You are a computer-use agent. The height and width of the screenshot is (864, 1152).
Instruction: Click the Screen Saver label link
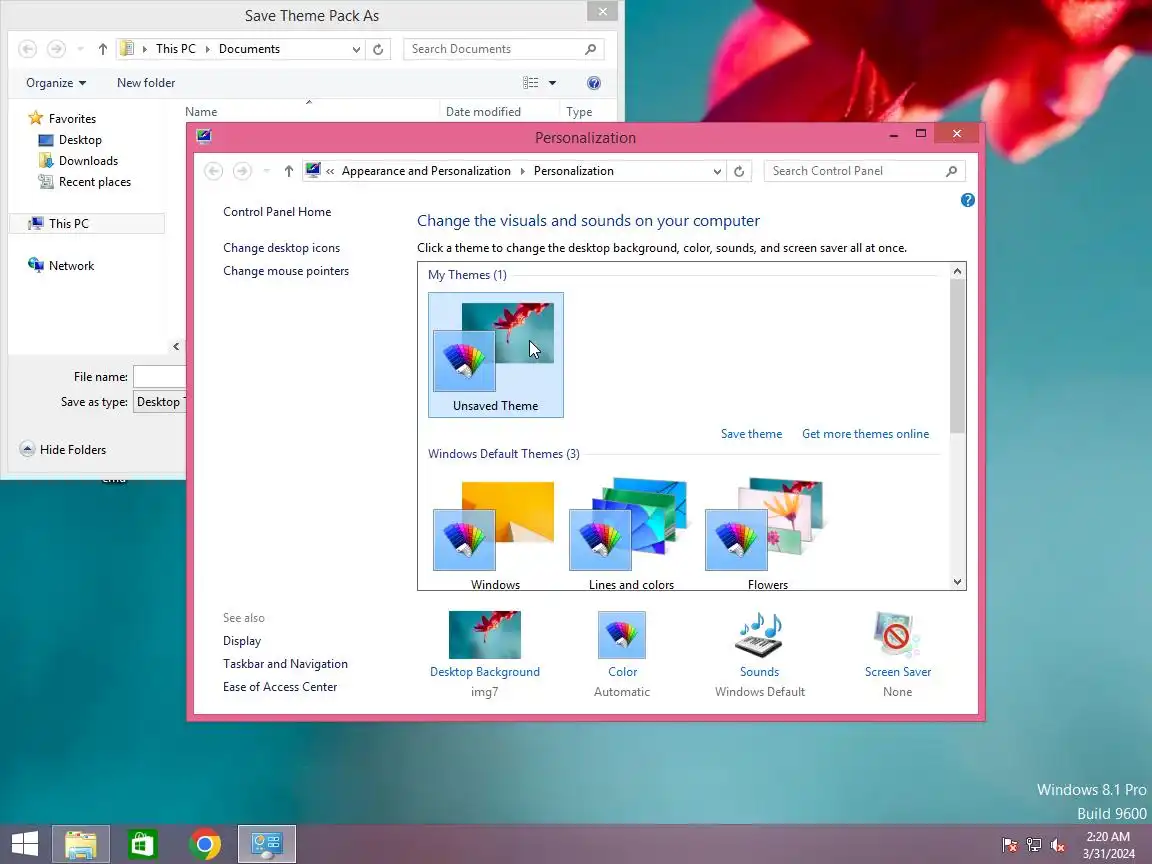(x=897, y=672)
